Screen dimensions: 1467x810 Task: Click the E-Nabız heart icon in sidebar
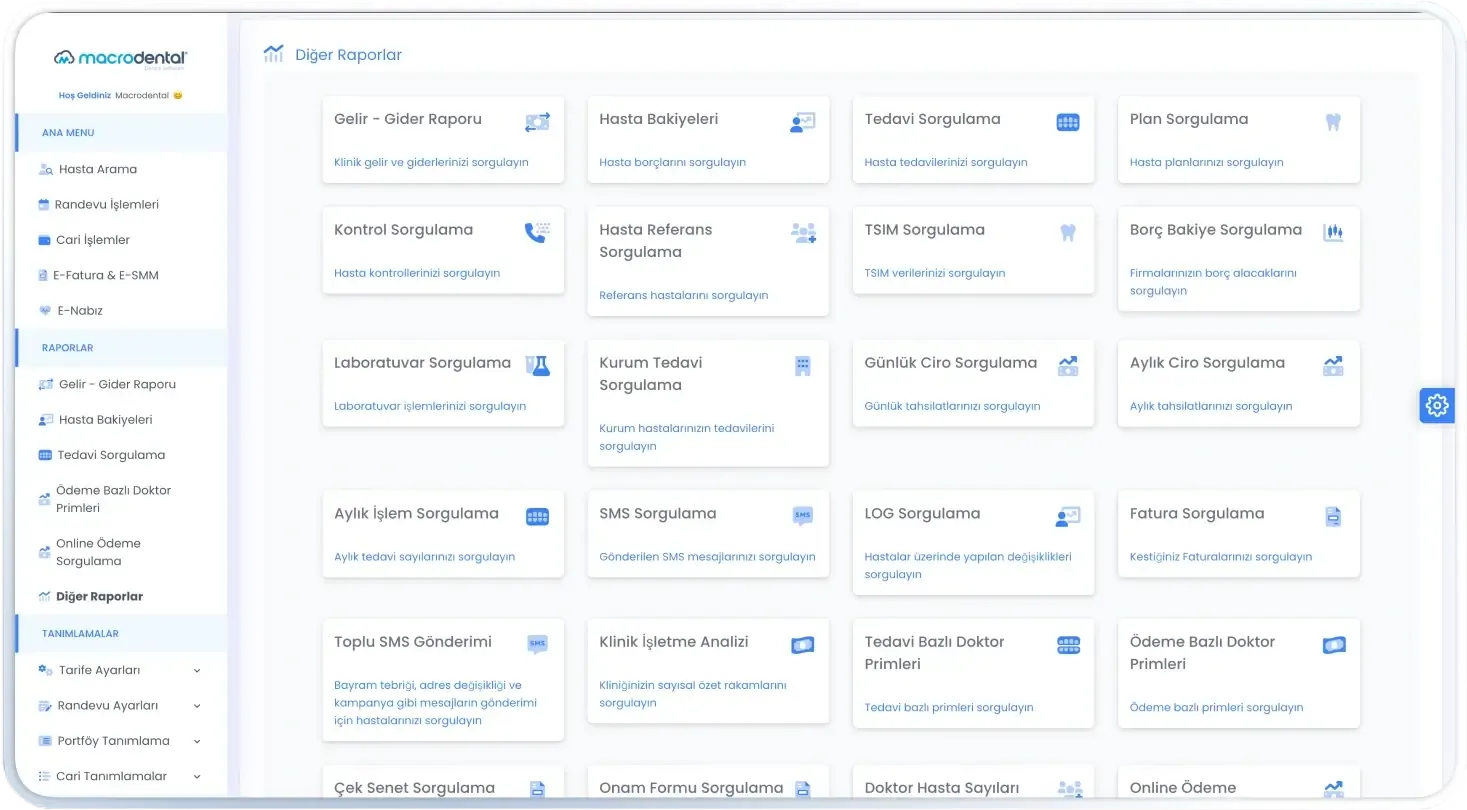pyautogui.click(x=45, y=311)
